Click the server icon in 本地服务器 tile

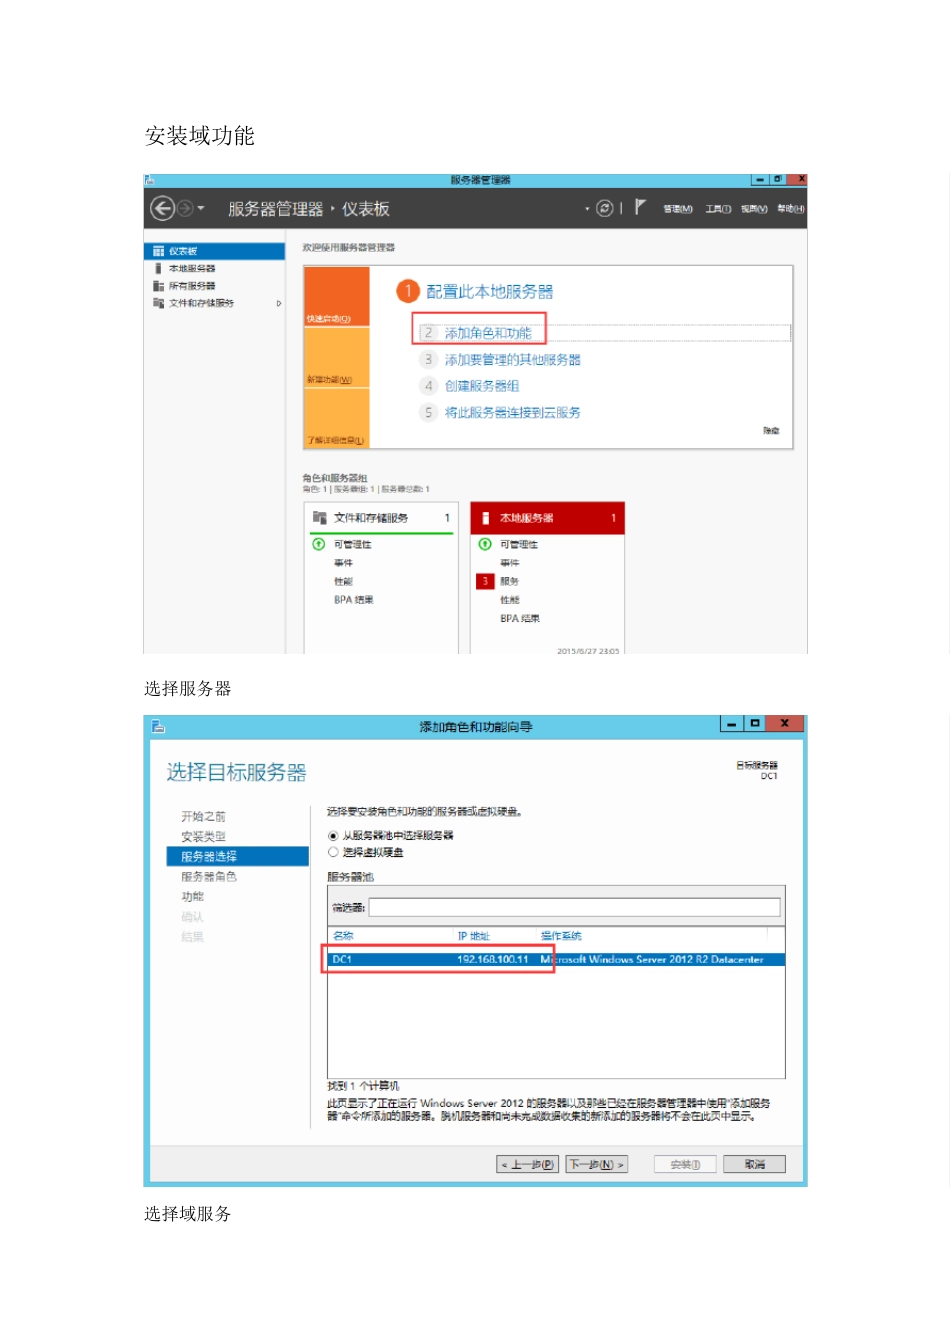(x=486, y=518)
